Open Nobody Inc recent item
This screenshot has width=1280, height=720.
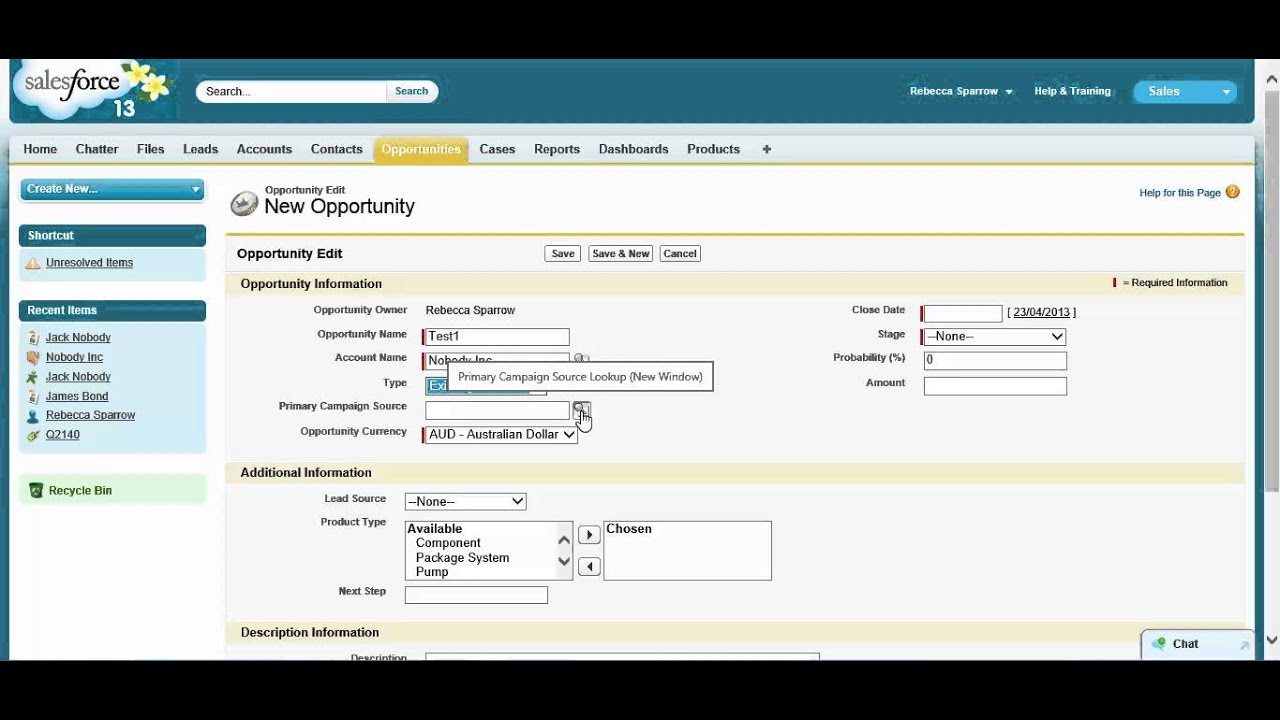point(74,357)
